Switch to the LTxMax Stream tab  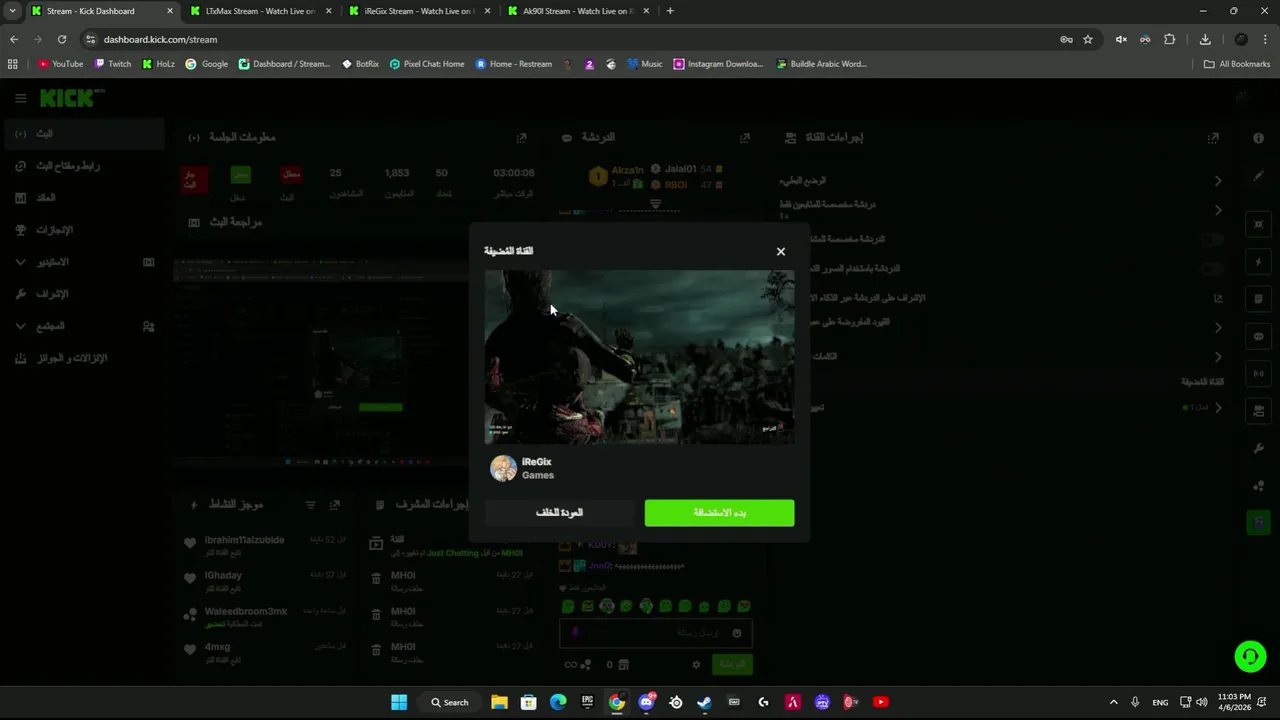point(259,11)
